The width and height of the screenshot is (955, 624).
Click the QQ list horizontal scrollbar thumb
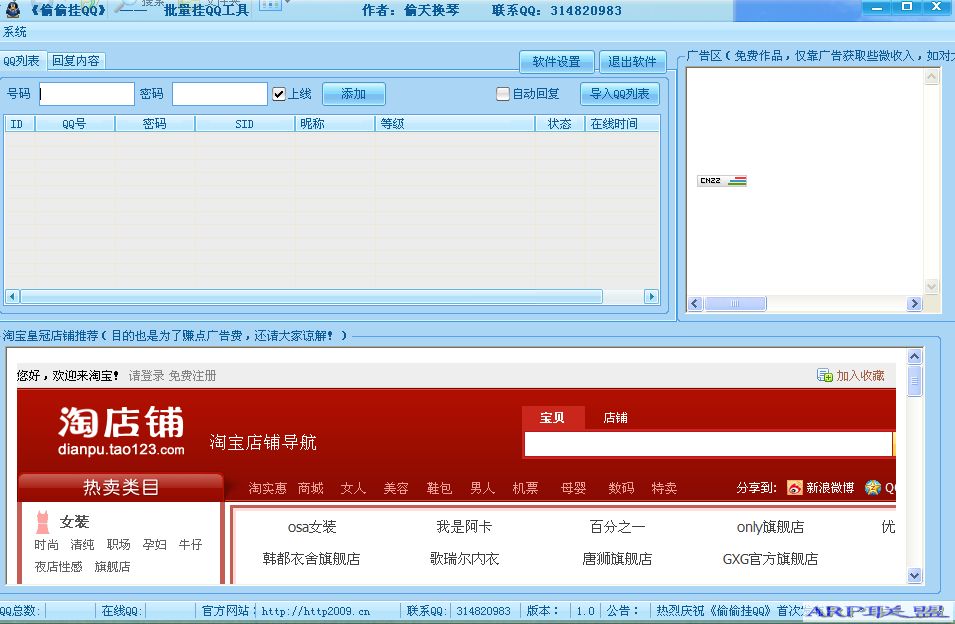[311, 296]
